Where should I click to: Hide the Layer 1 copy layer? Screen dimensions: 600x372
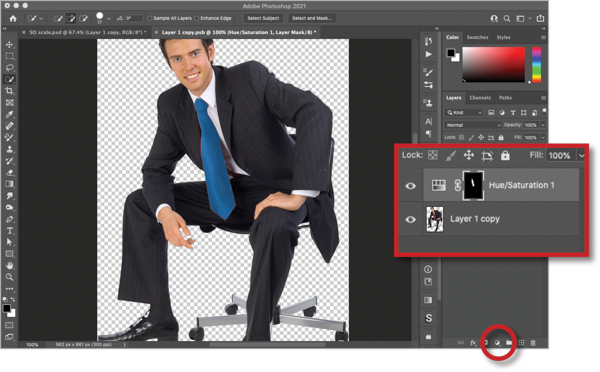(410, 220)
